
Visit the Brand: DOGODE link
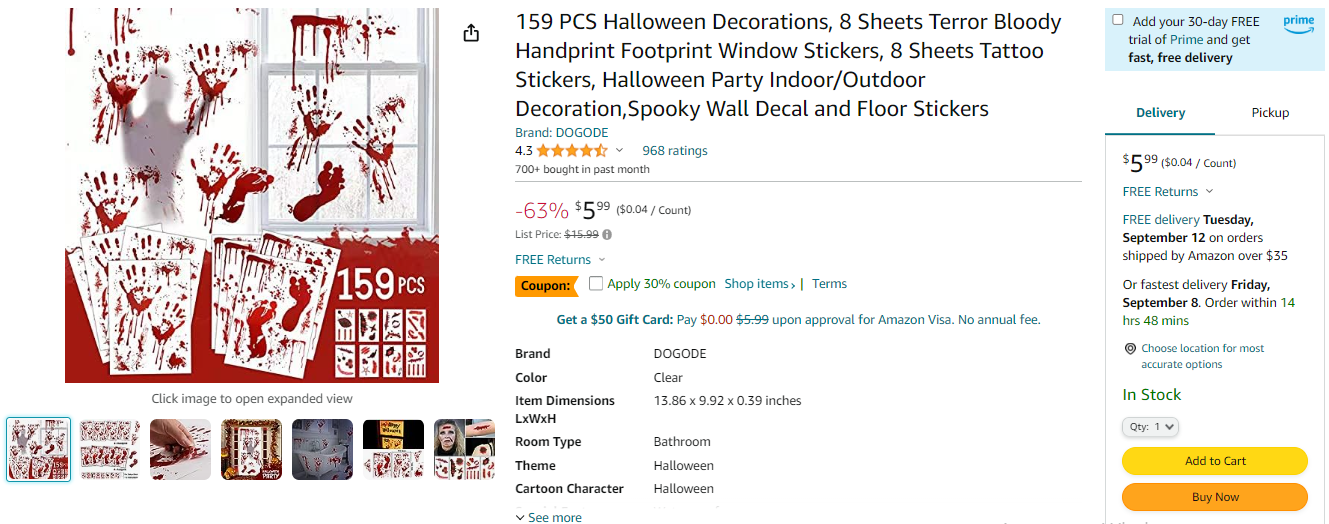tap(561, 132)
